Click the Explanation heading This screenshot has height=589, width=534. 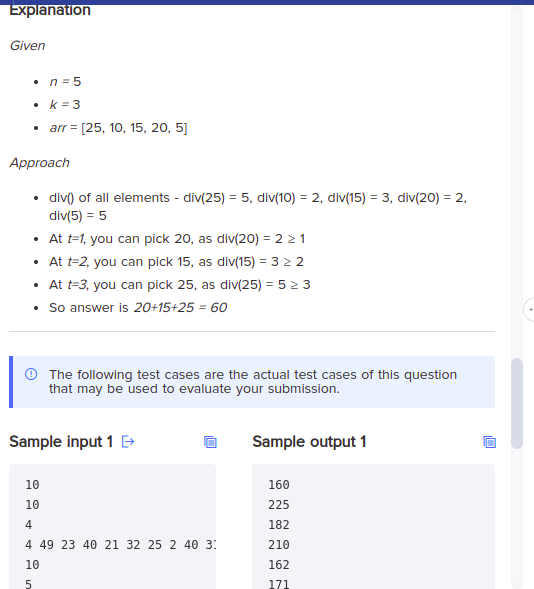[x=50, y=10]
